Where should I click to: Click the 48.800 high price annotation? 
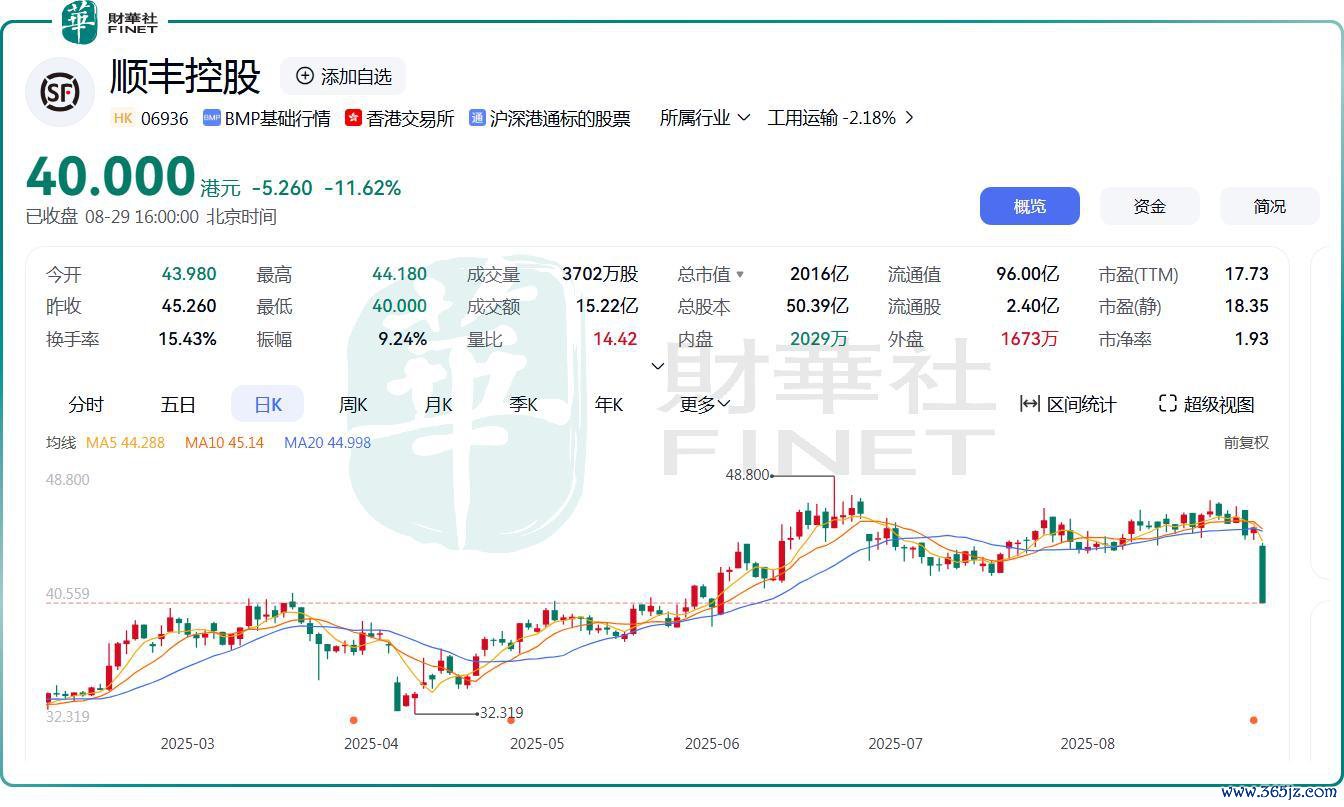click(747, 475)
